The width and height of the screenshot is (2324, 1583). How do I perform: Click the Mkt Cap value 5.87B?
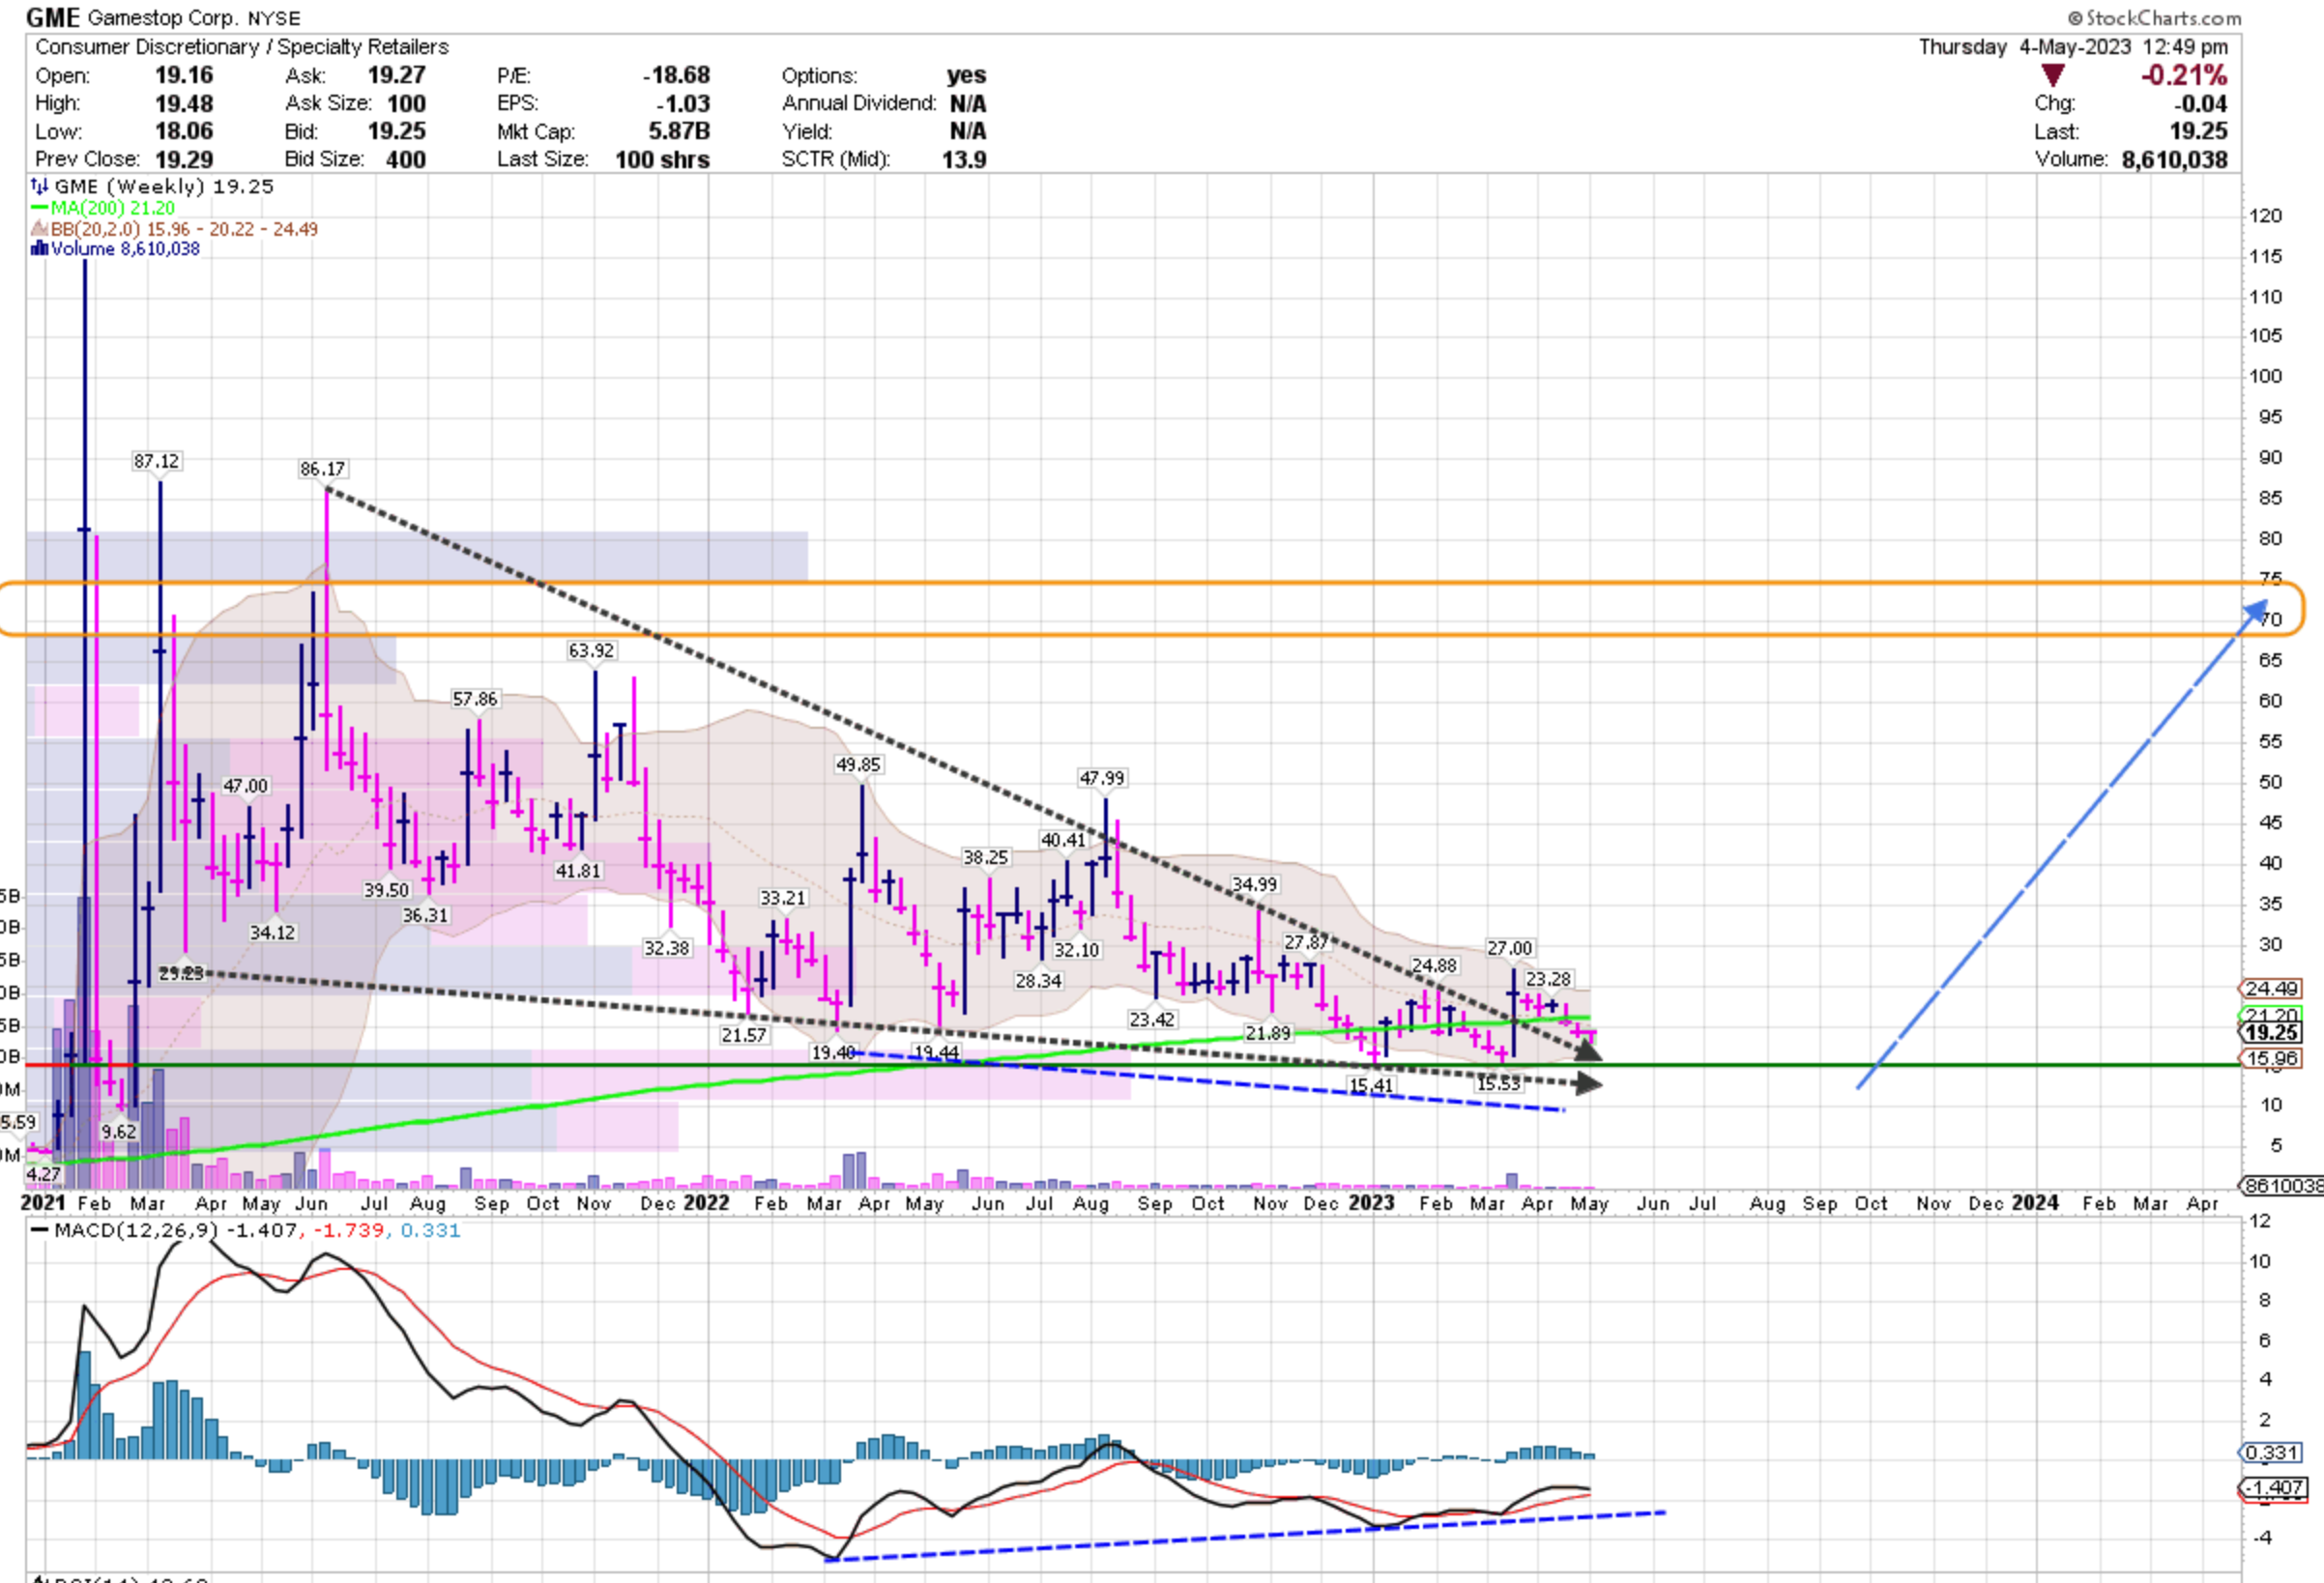[x=679, y=131]
